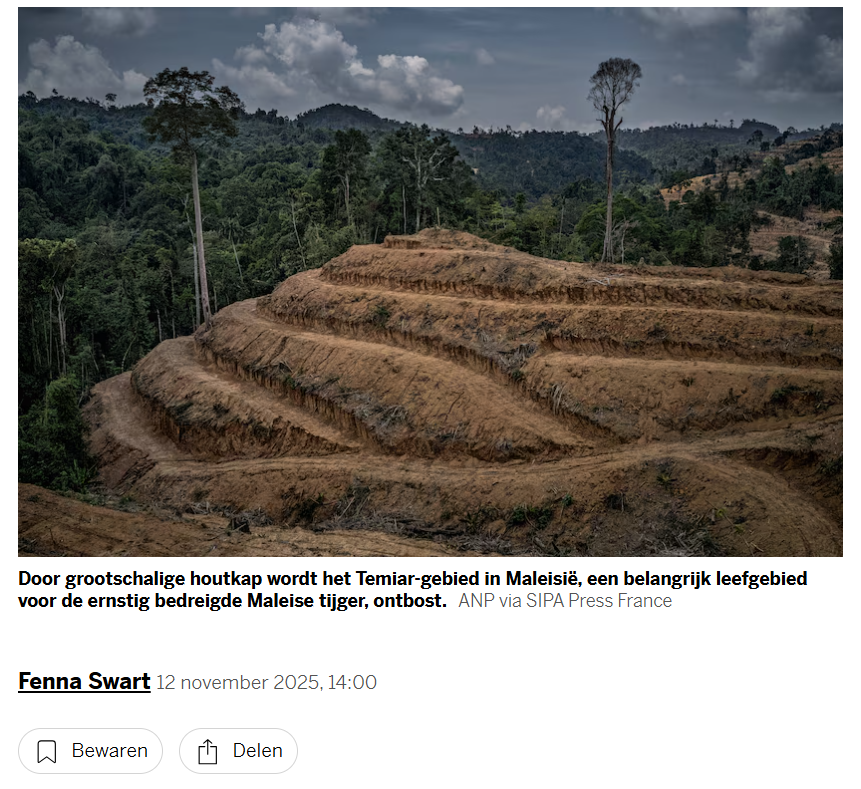Click the photo credit ANP via SIPA Press France
Screen dimensions: 861x789
click(565, 601)
